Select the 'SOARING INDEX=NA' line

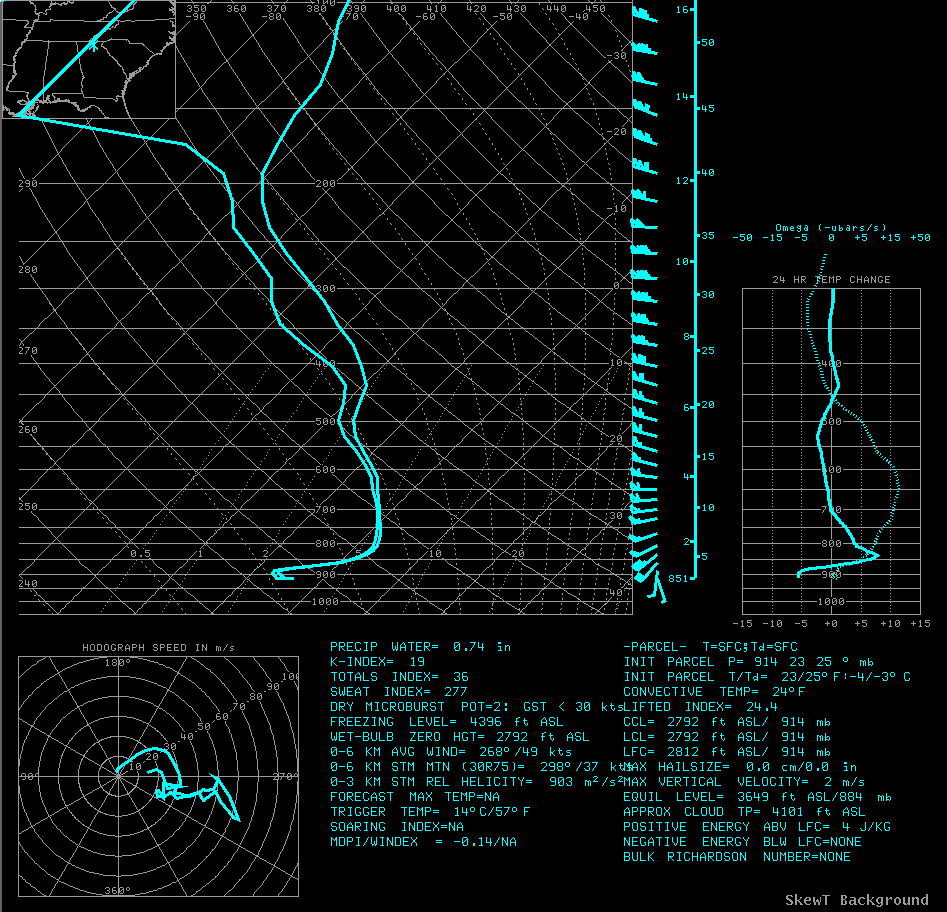click(397, 827)
